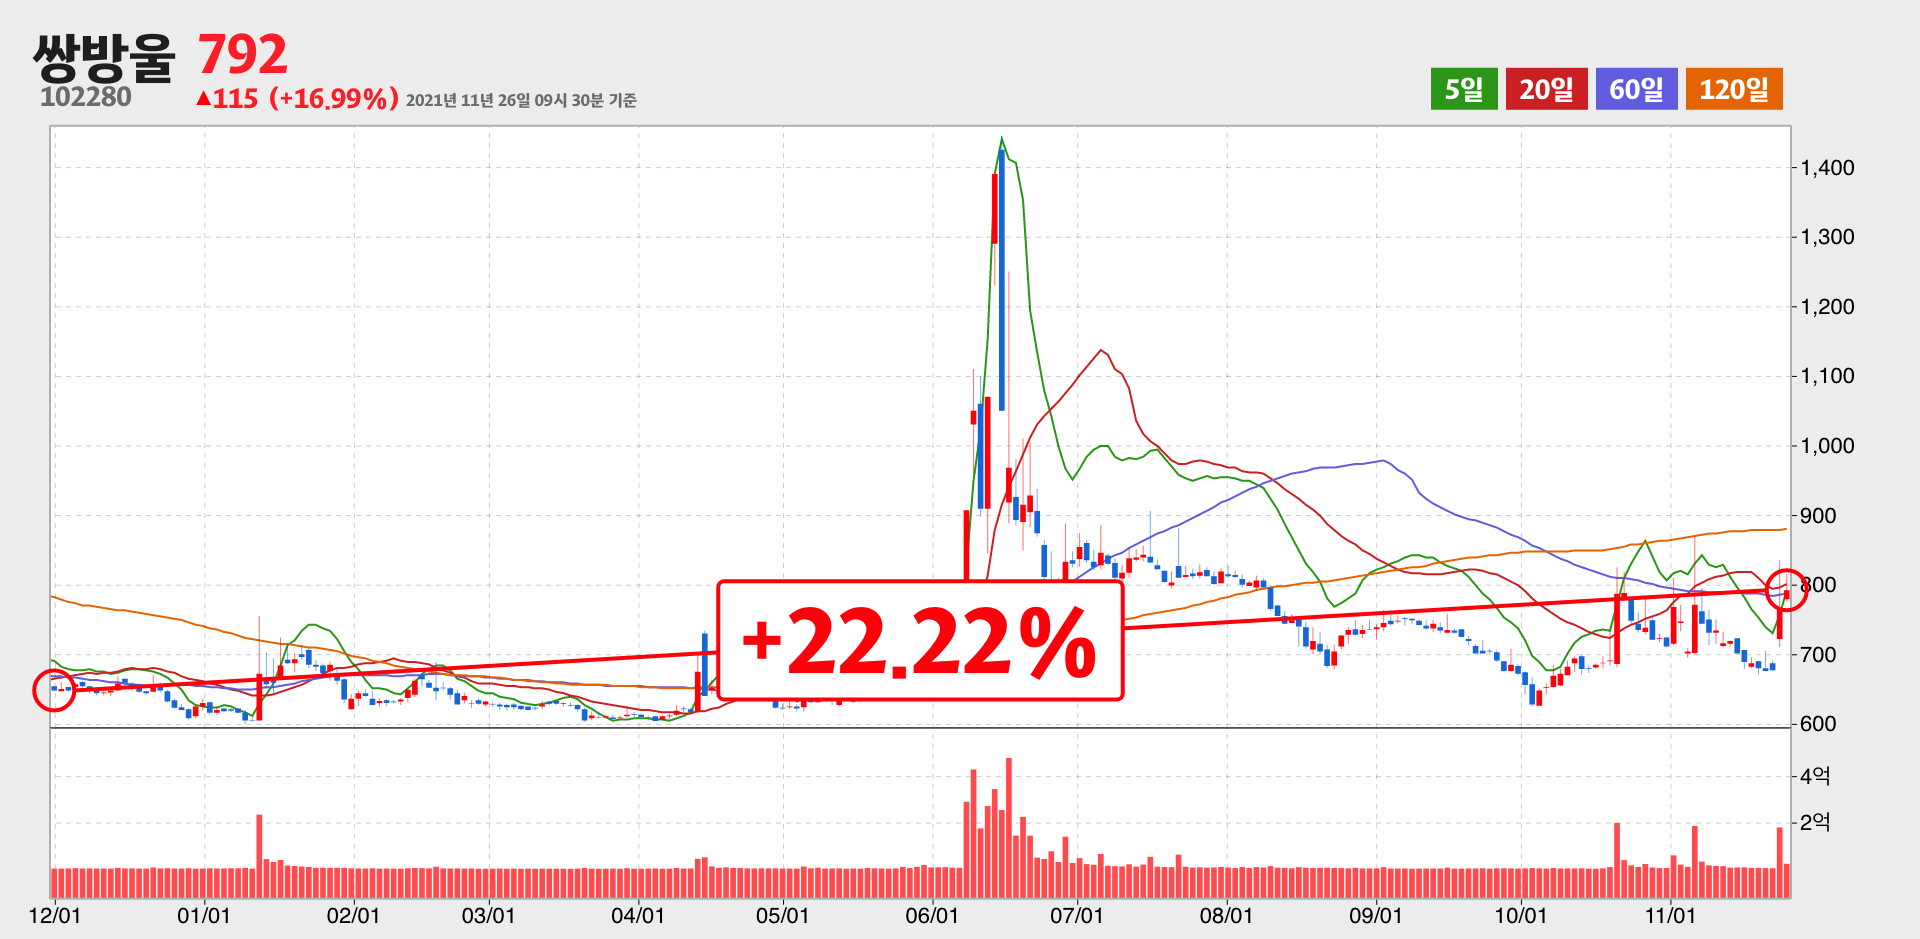Click the 07/01 date axis label
The width and height of the screenshot is (1920, 939).
tap(1077, 916)
